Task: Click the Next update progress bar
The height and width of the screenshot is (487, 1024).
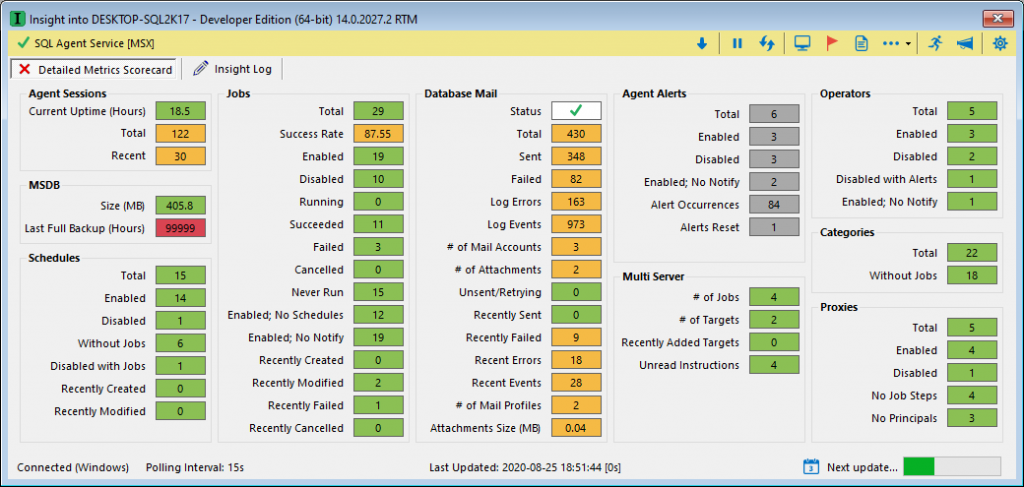Action: (x=952, y=466)
